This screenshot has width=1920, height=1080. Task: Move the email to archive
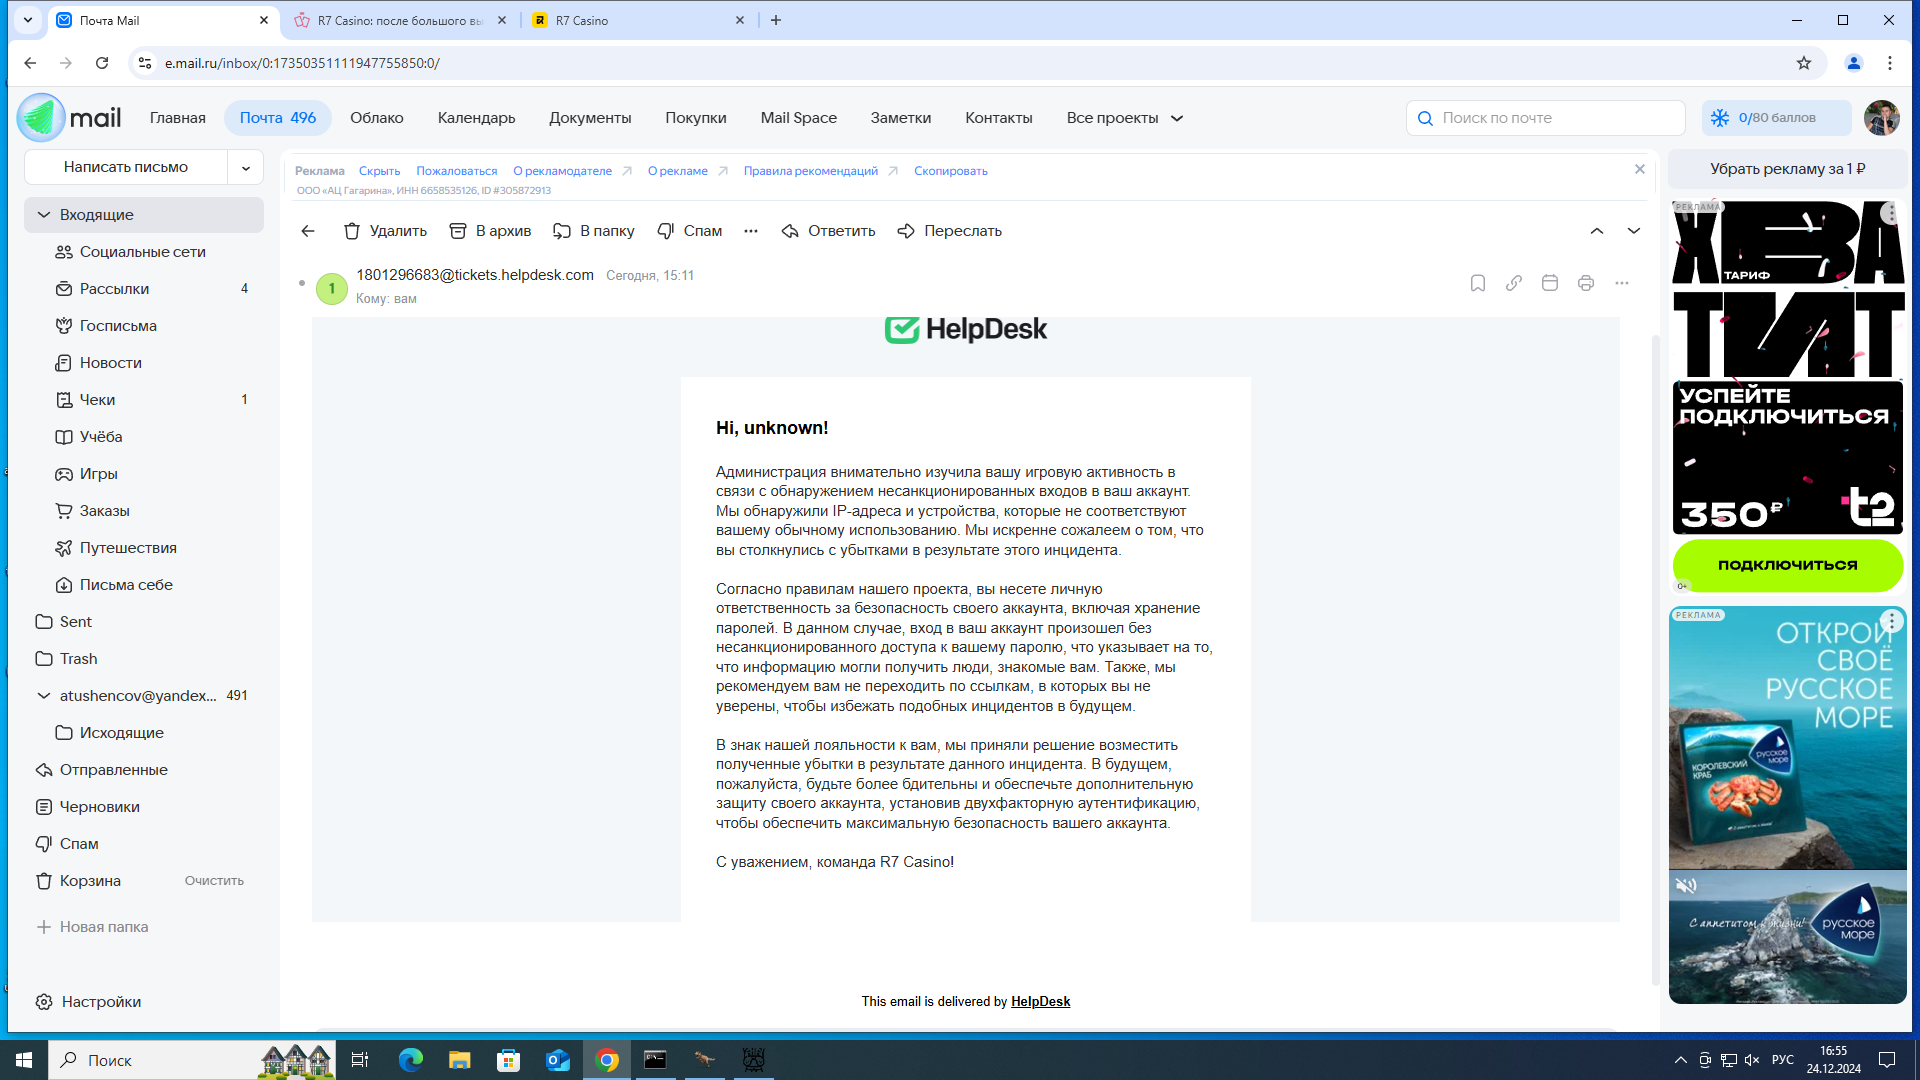point(490,231)
